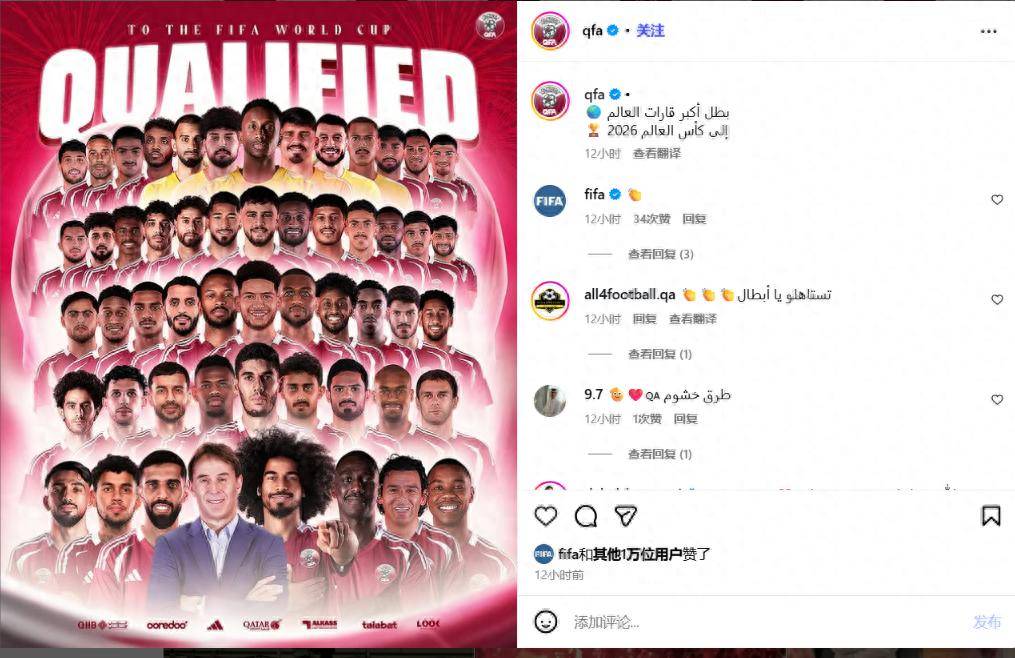Translate the qfa caption with 查看翻译
The image size is (1015, 658).
pos(656,153)
